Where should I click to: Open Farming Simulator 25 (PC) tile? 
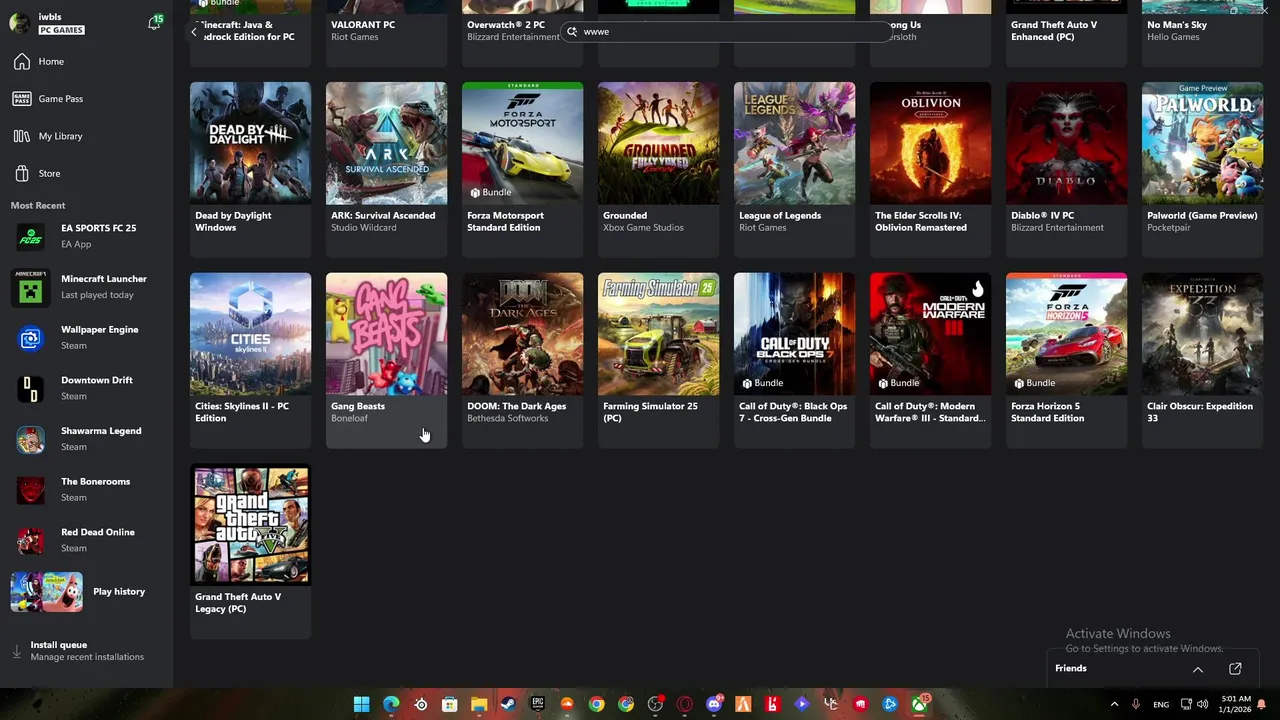pos(658,360)
